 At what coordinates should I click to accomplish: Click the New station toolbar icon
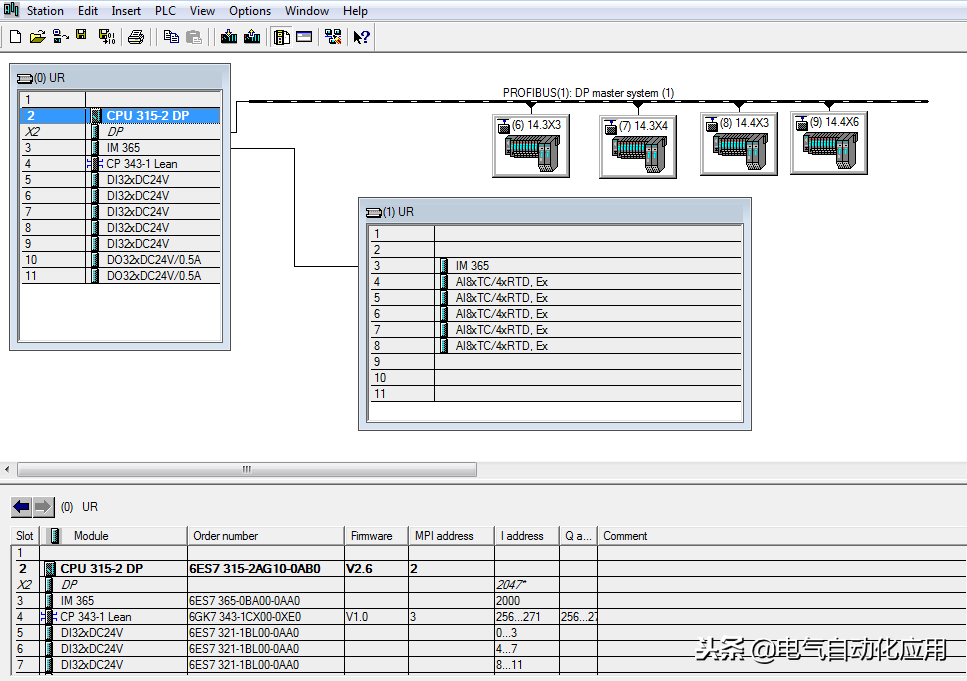(15, 37)
